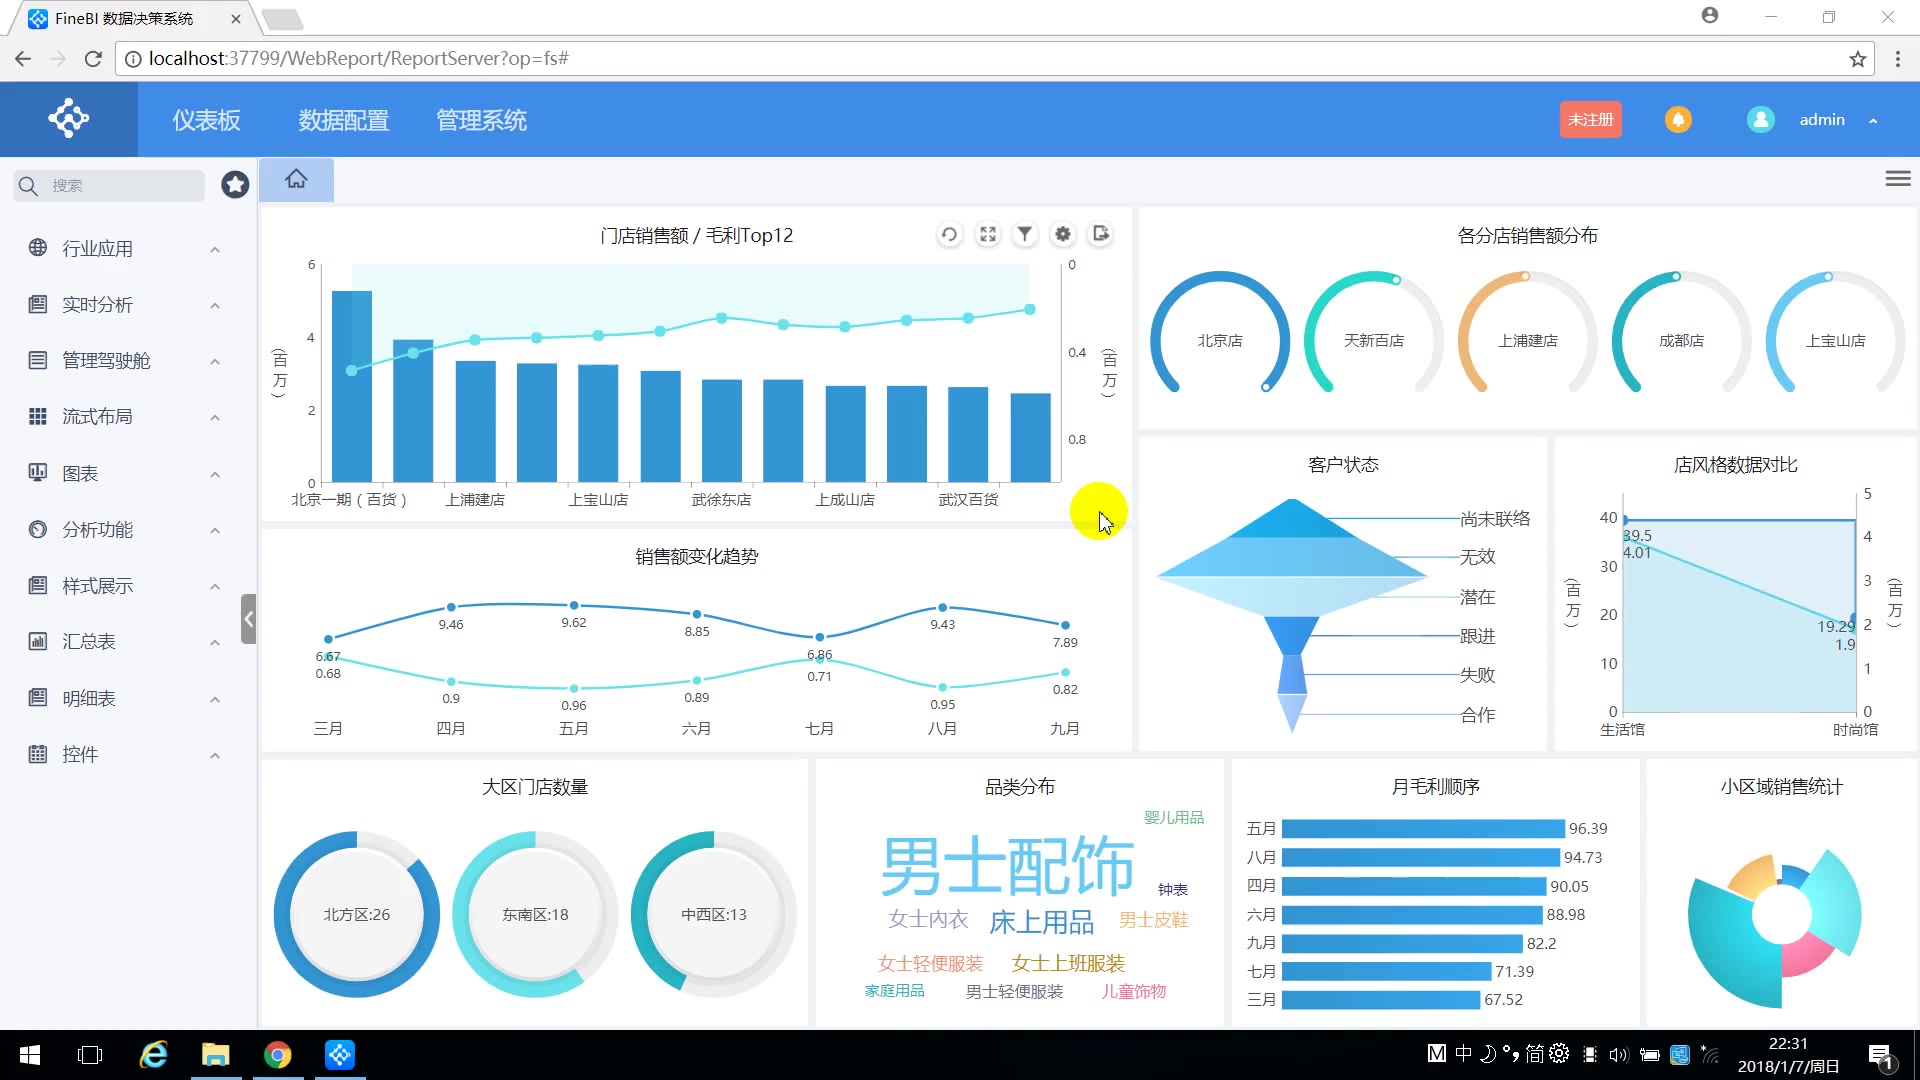Collapse the 实时分析 section chevron

(x=215, y=305)
